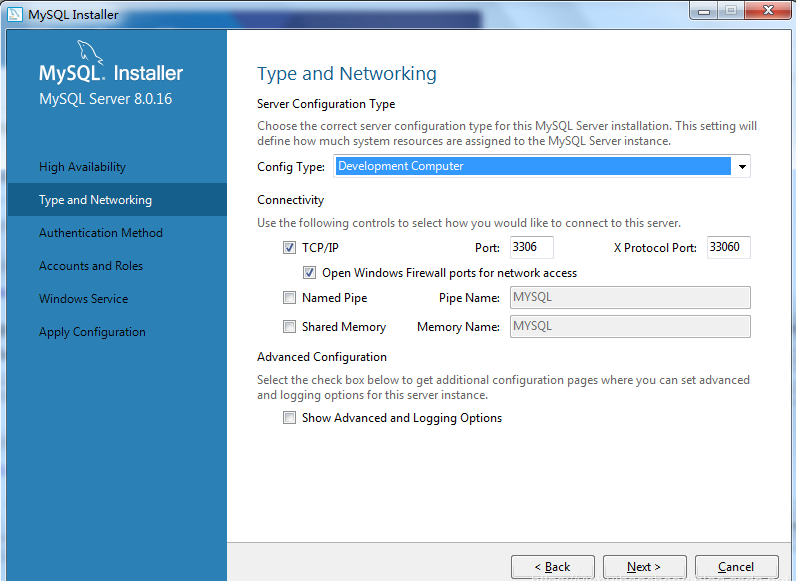This screenshot has height=581, width=796.
Task: Close the MySQL Installer window
Action: click(768, 10)
